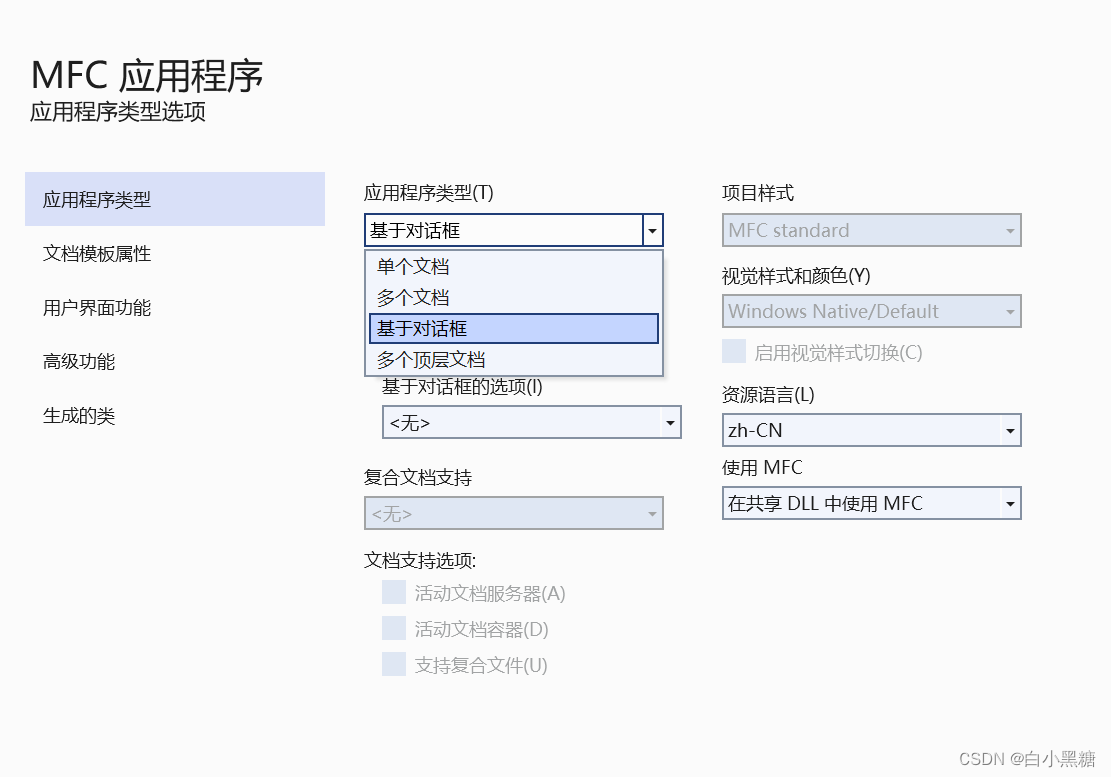
Task: Open the 资源语言 dropdown
Action: (1008, 430)
